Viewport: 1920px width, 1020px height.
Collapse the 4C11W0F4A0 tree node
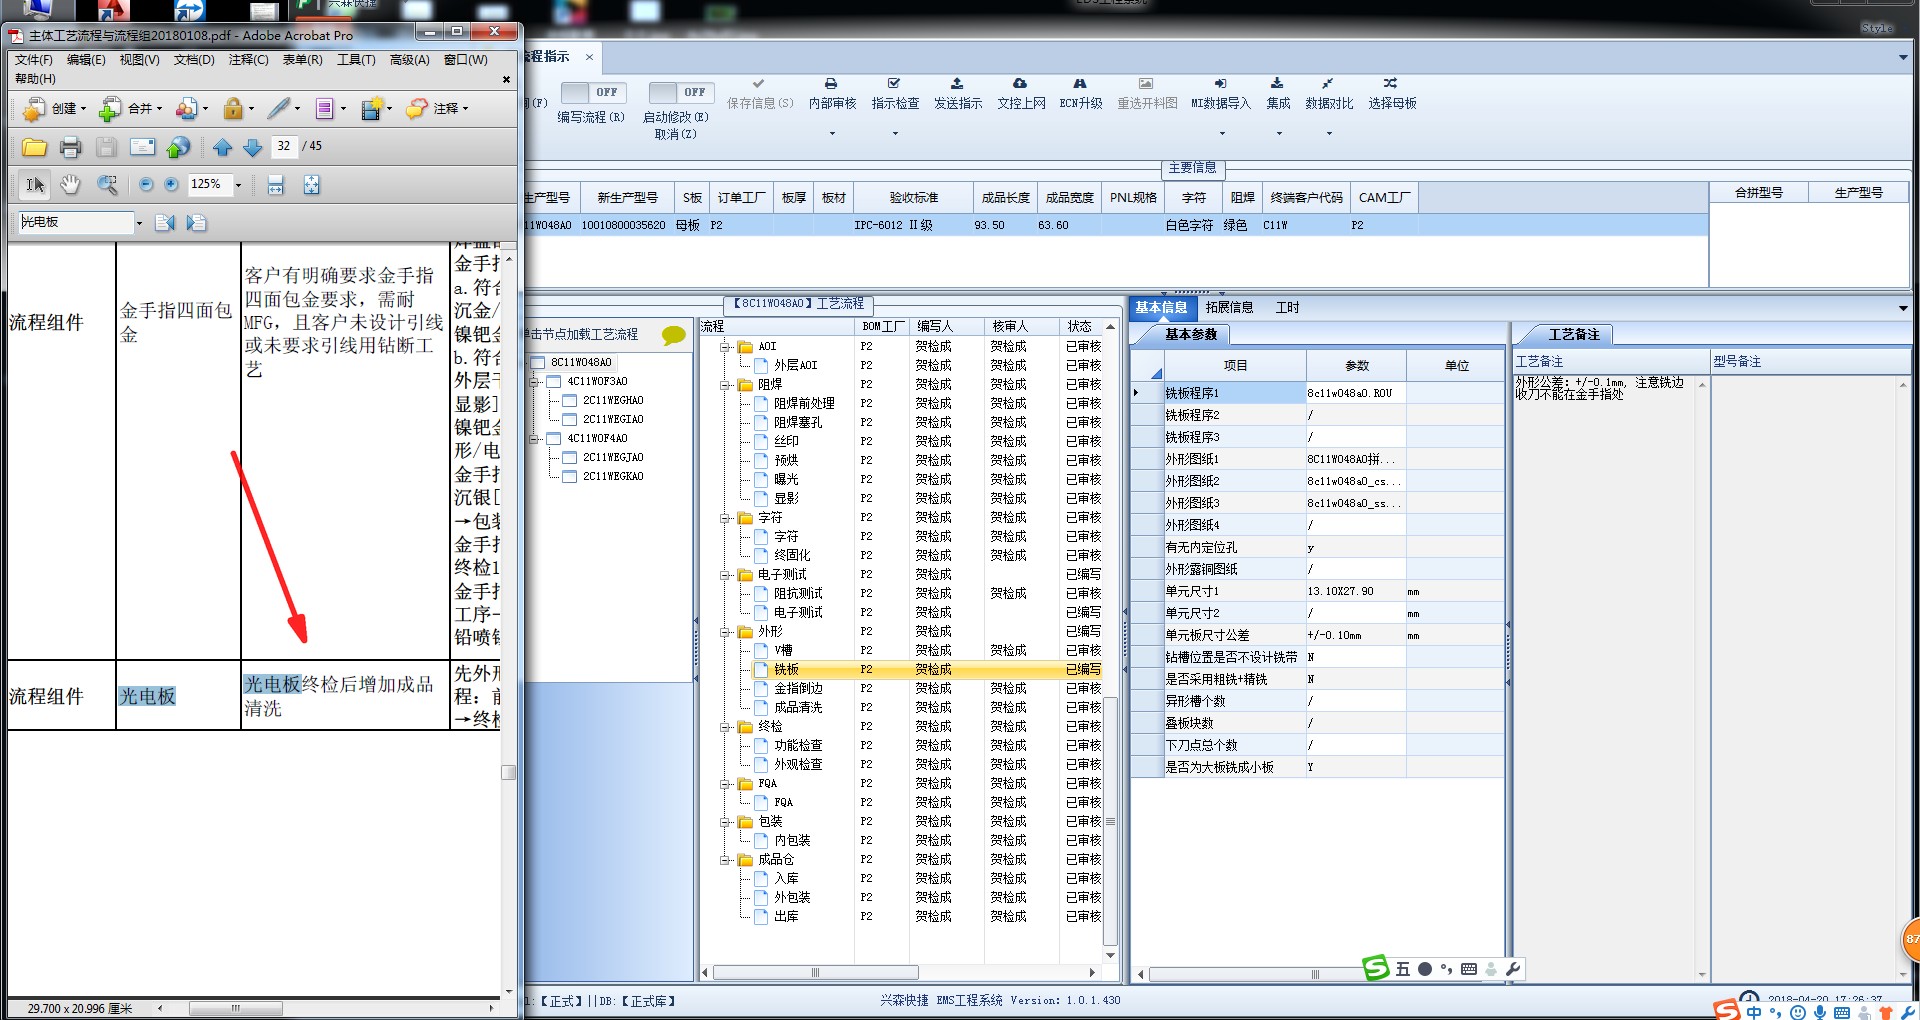(x=534, y=439)
